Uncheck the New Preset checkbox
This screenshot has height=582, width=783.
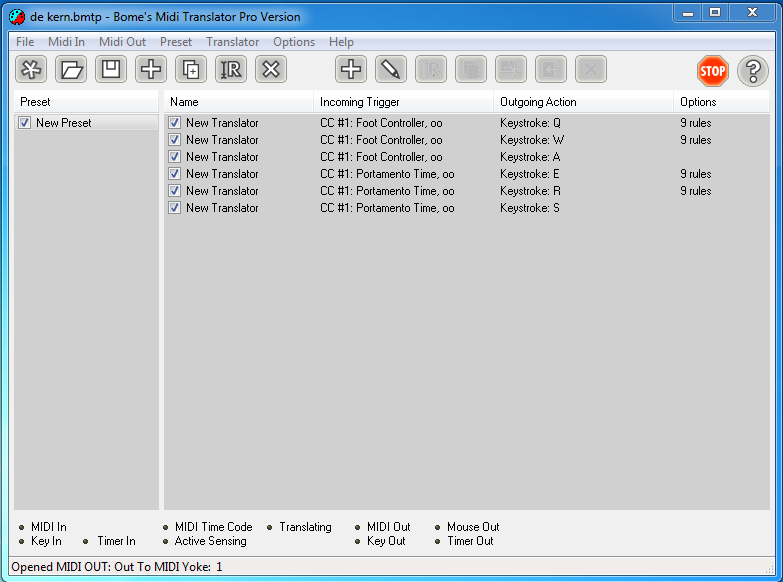[x=24, y=122]
